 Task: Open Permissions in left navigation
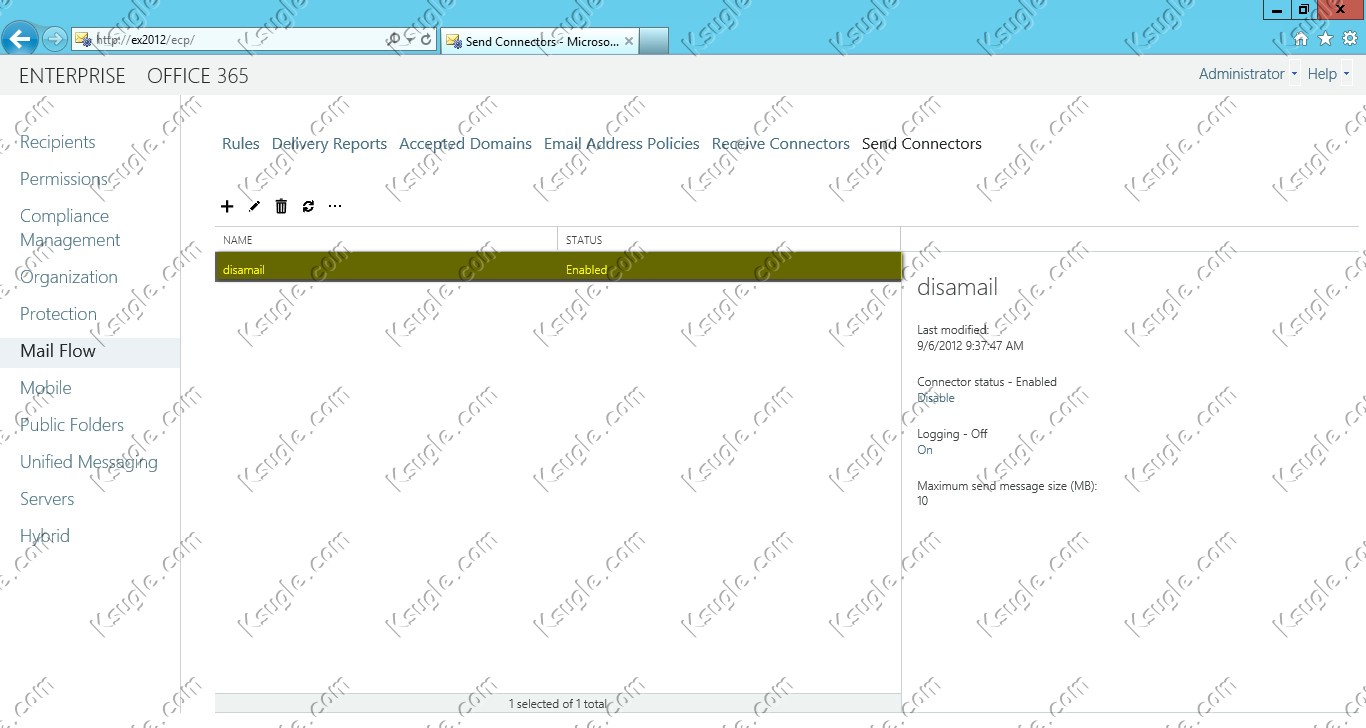tap(64, 179)
